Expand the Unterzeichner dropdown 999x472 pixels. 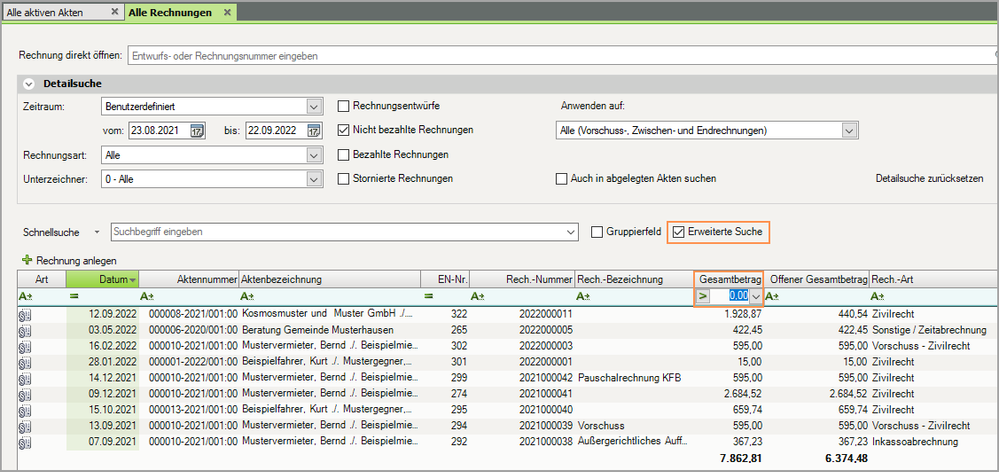pos(313,179)
